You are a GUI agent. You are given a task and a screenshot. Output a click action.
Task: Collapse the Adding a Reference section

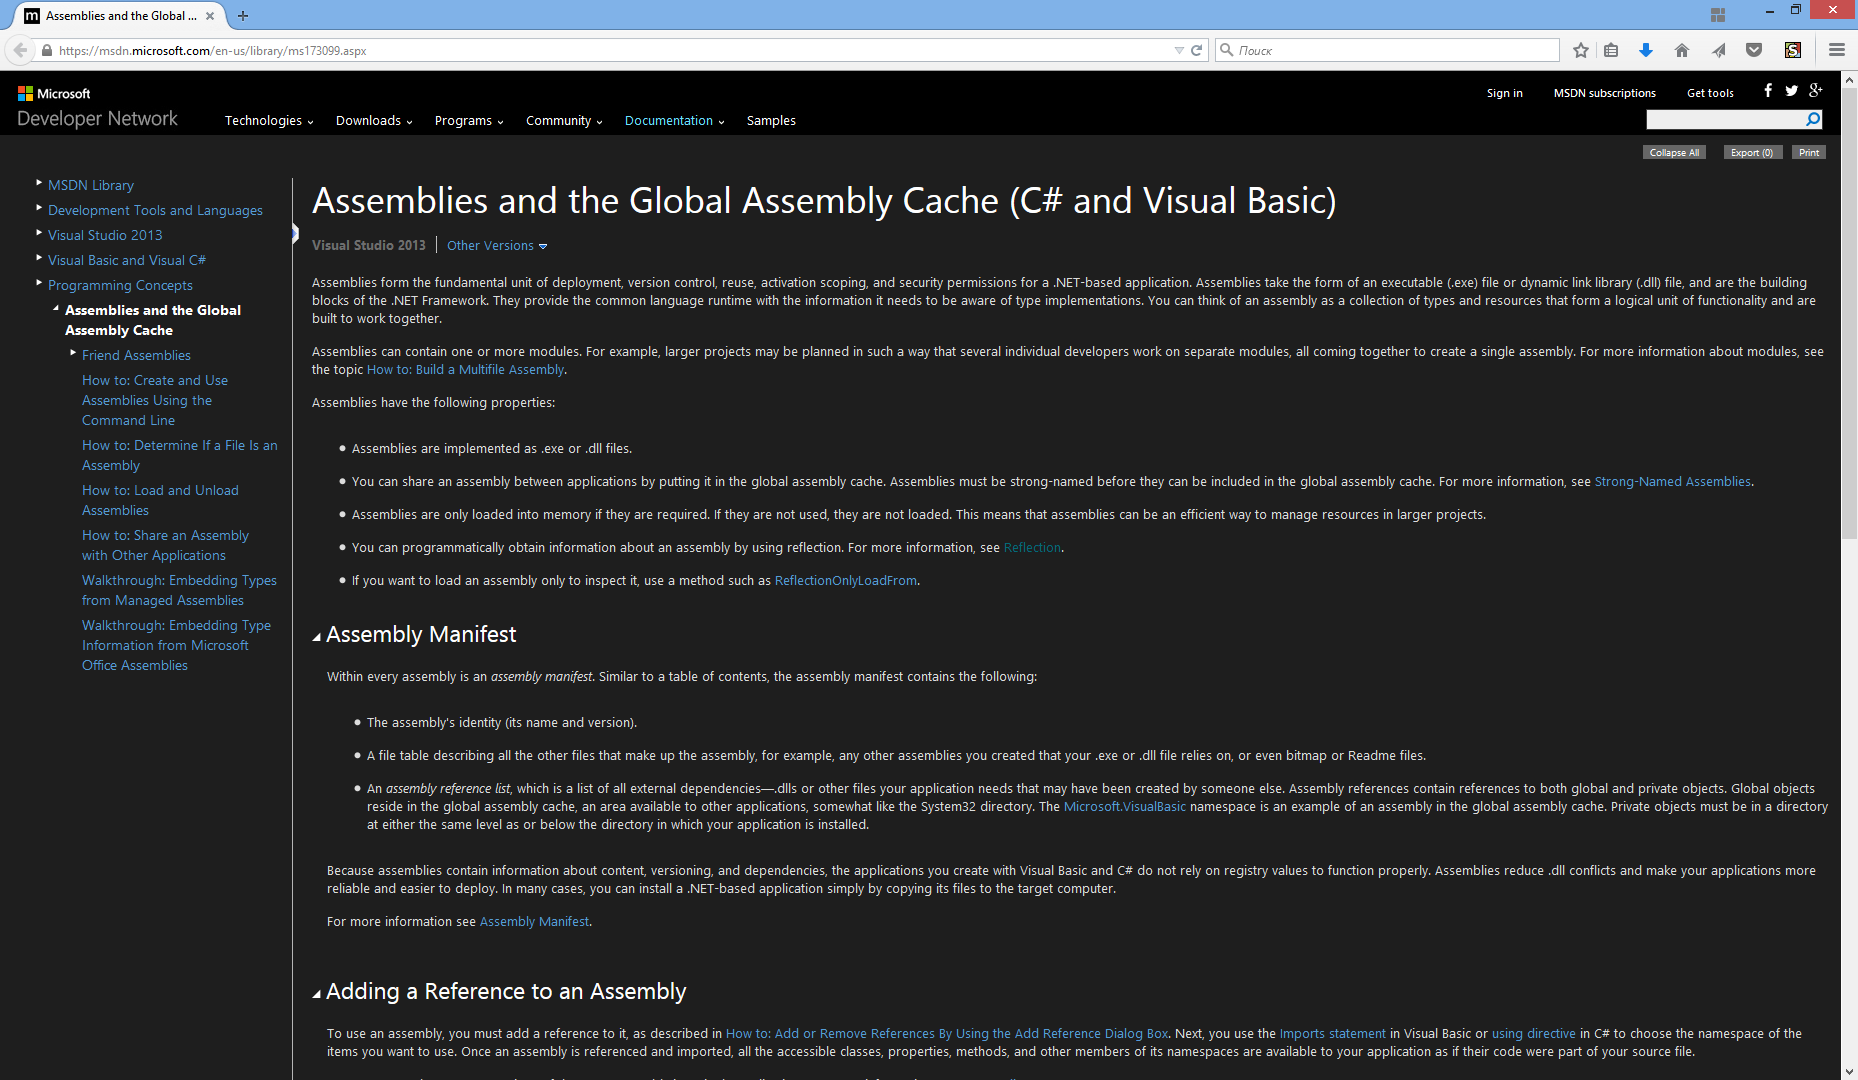tap(316, 991)
